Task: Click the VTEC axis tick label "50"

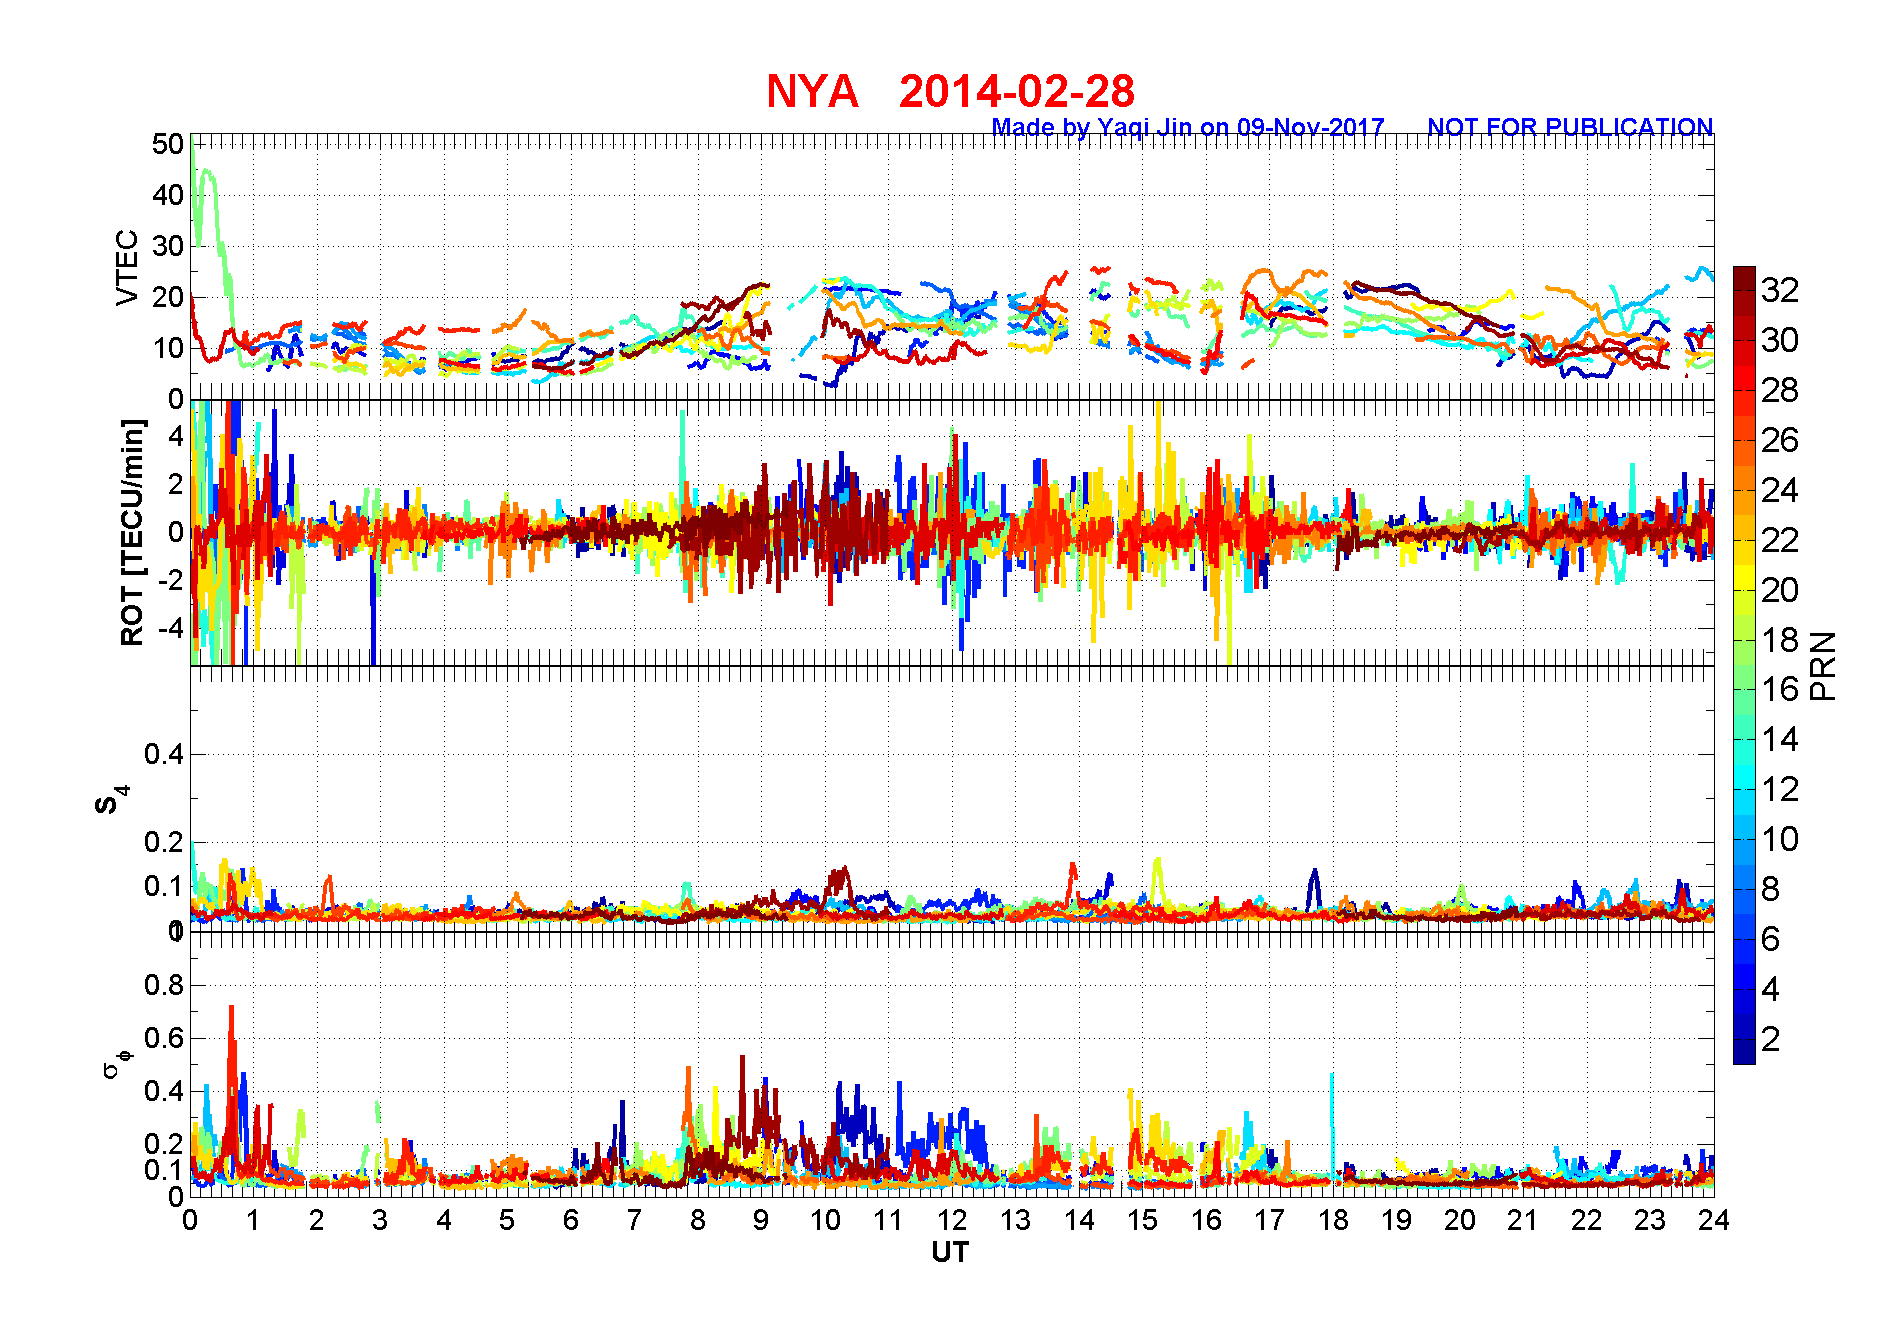Action: (x=168, y=144)
